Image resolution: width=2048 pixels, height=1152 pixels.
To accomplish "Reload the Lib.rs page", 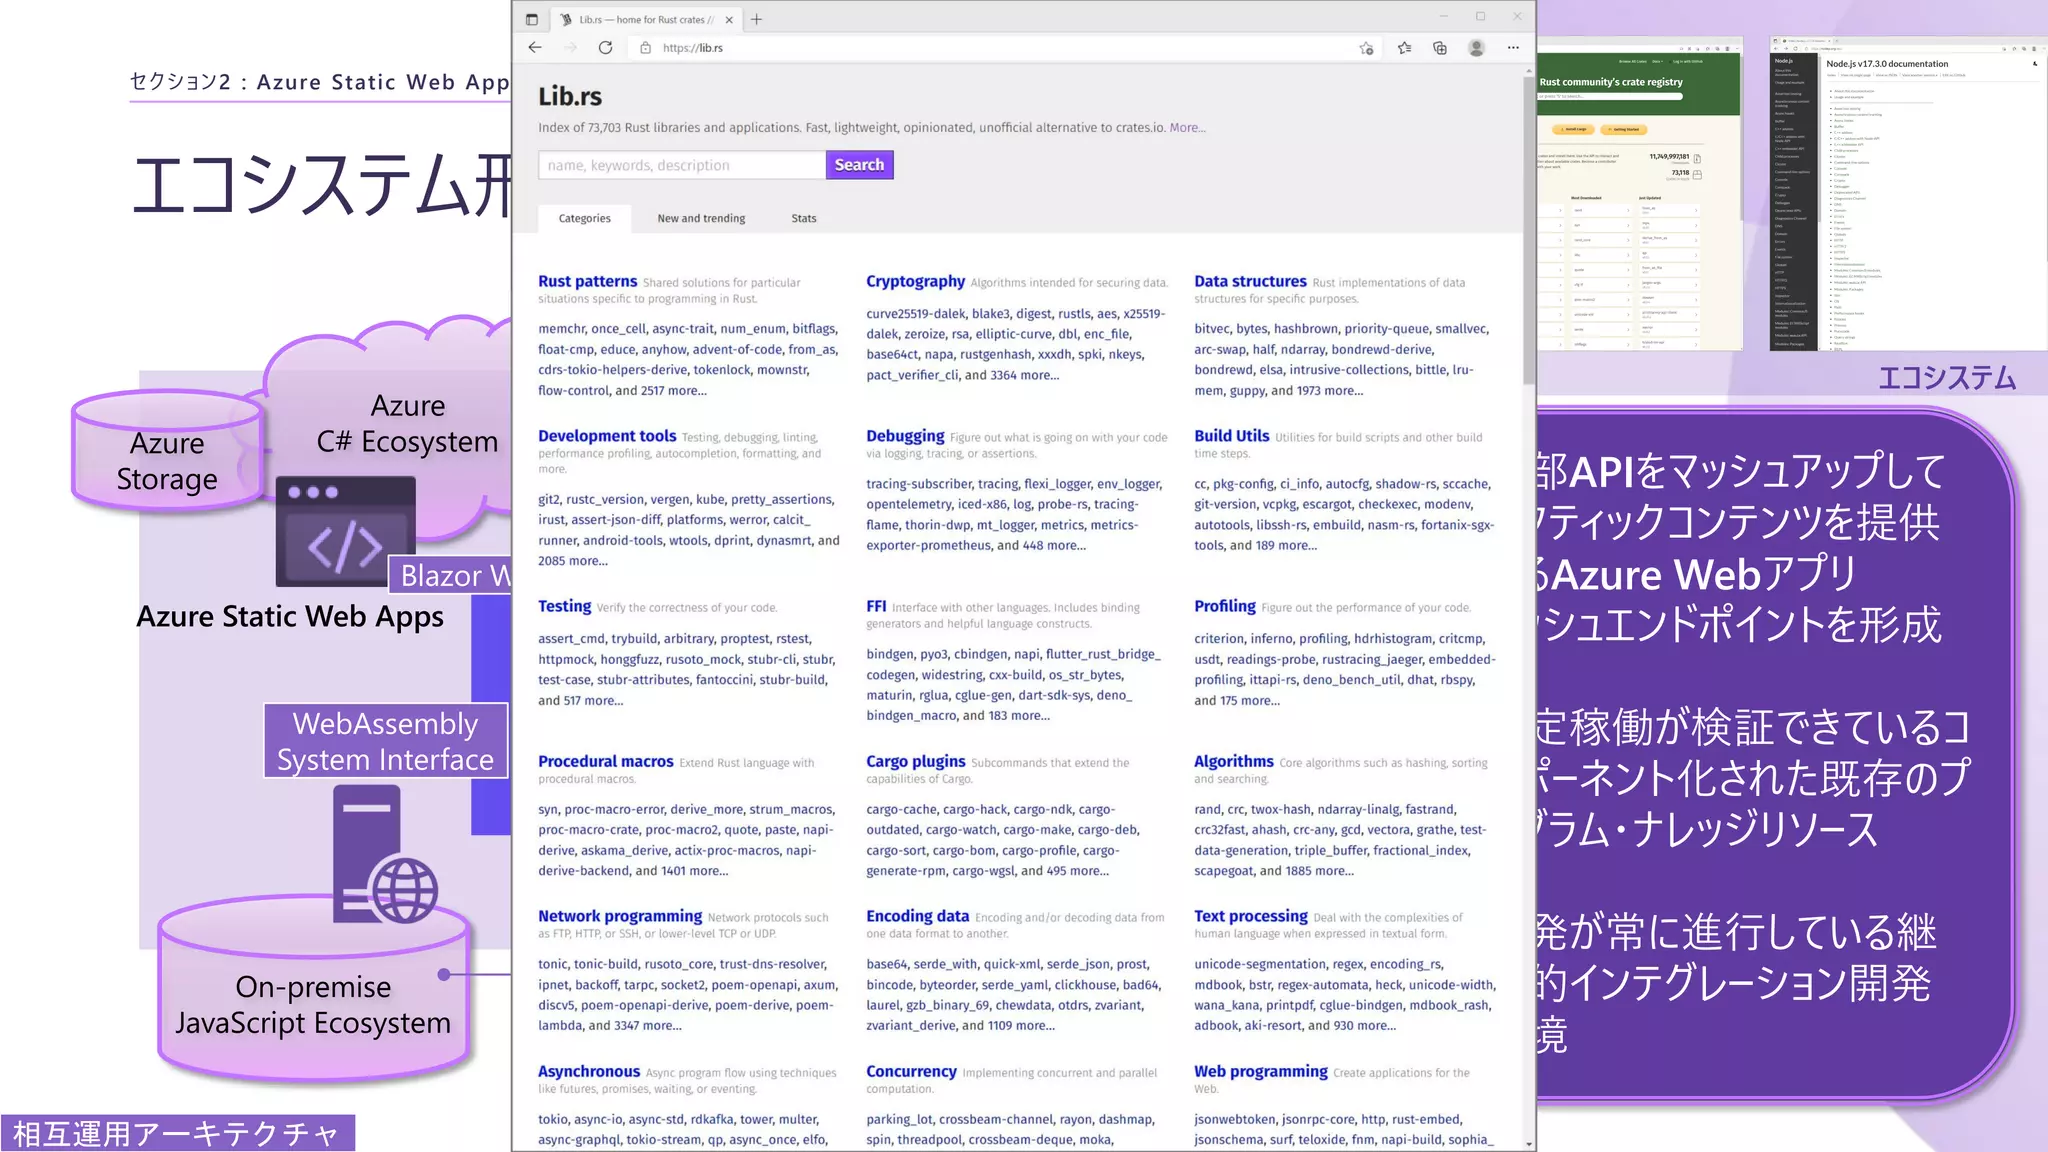I will pos(605,47).
